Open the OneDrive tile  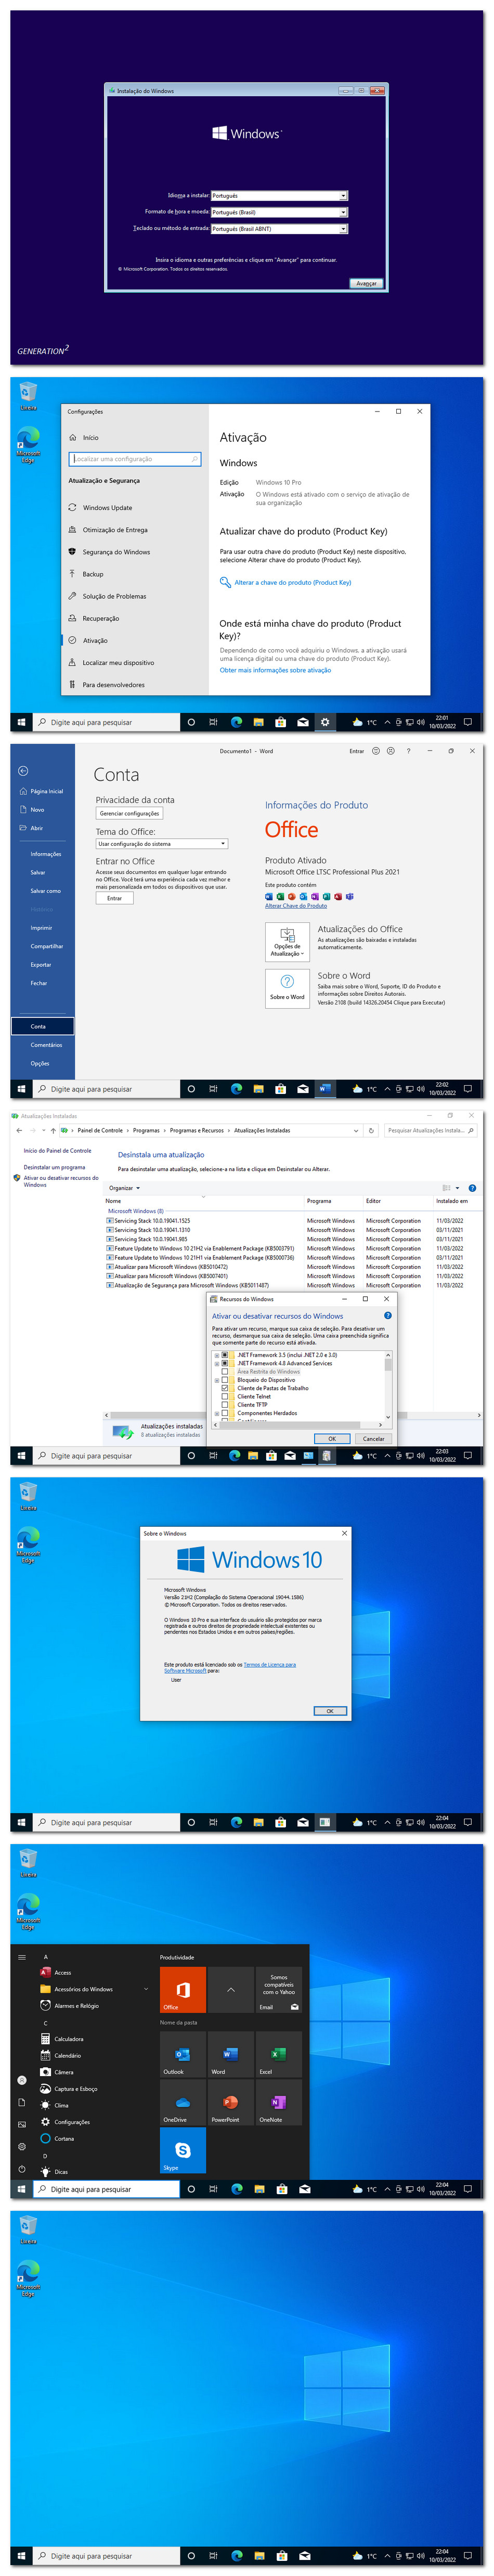183,2101
